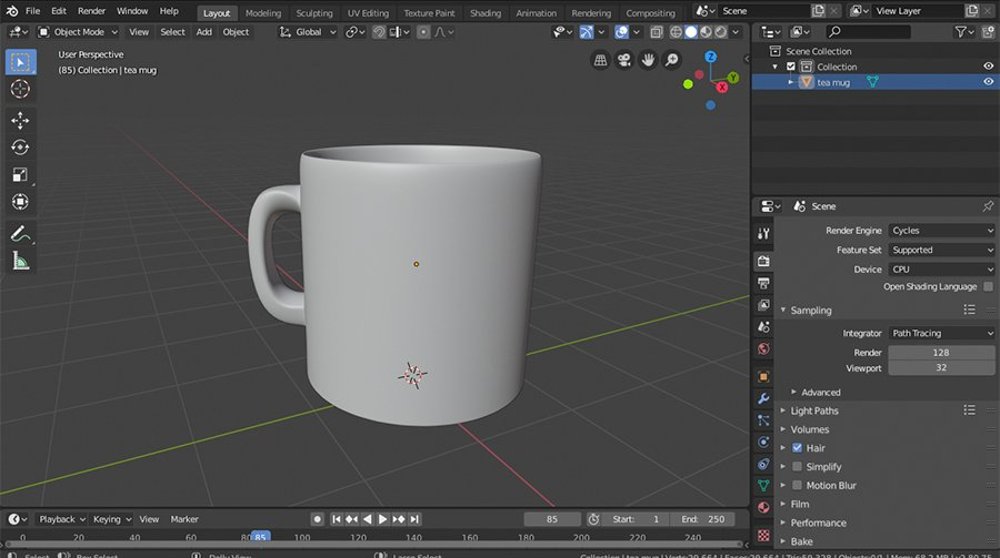This screenshot has height=558, width=1000.
Task: Disable the Hair checkbox
Action: (797, 448)
